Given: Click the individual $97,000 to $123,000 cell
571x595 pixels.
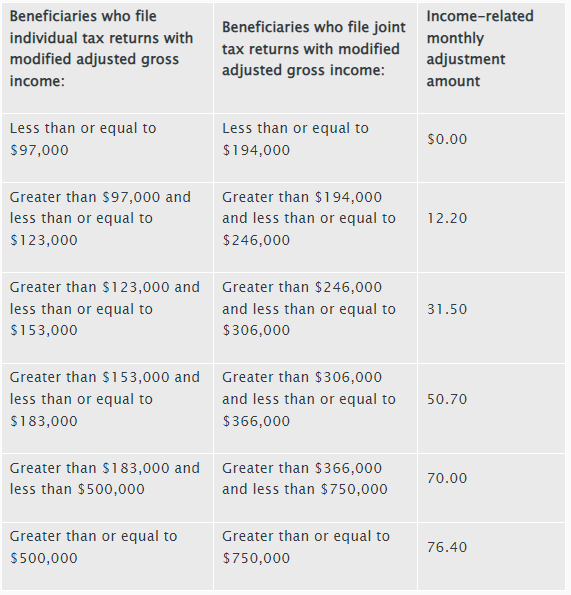Looking at the screenshot, I should (x=107, y=227).
